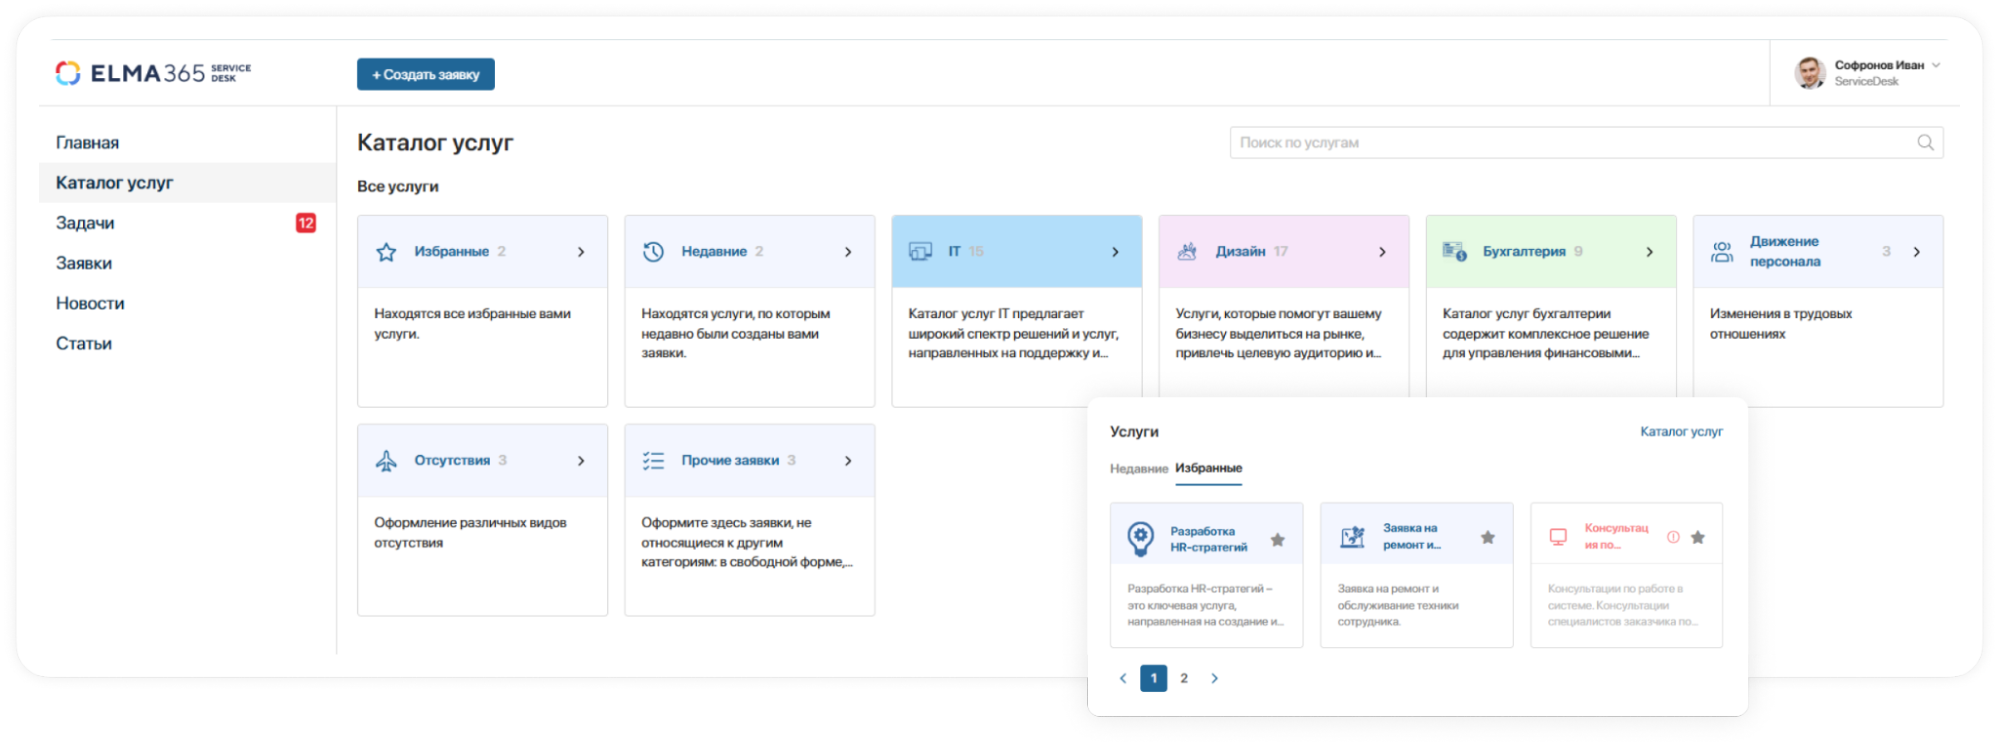Click the Дизайн category icon
Viewport: 1999px width, 749px height.
[1187, 252]
